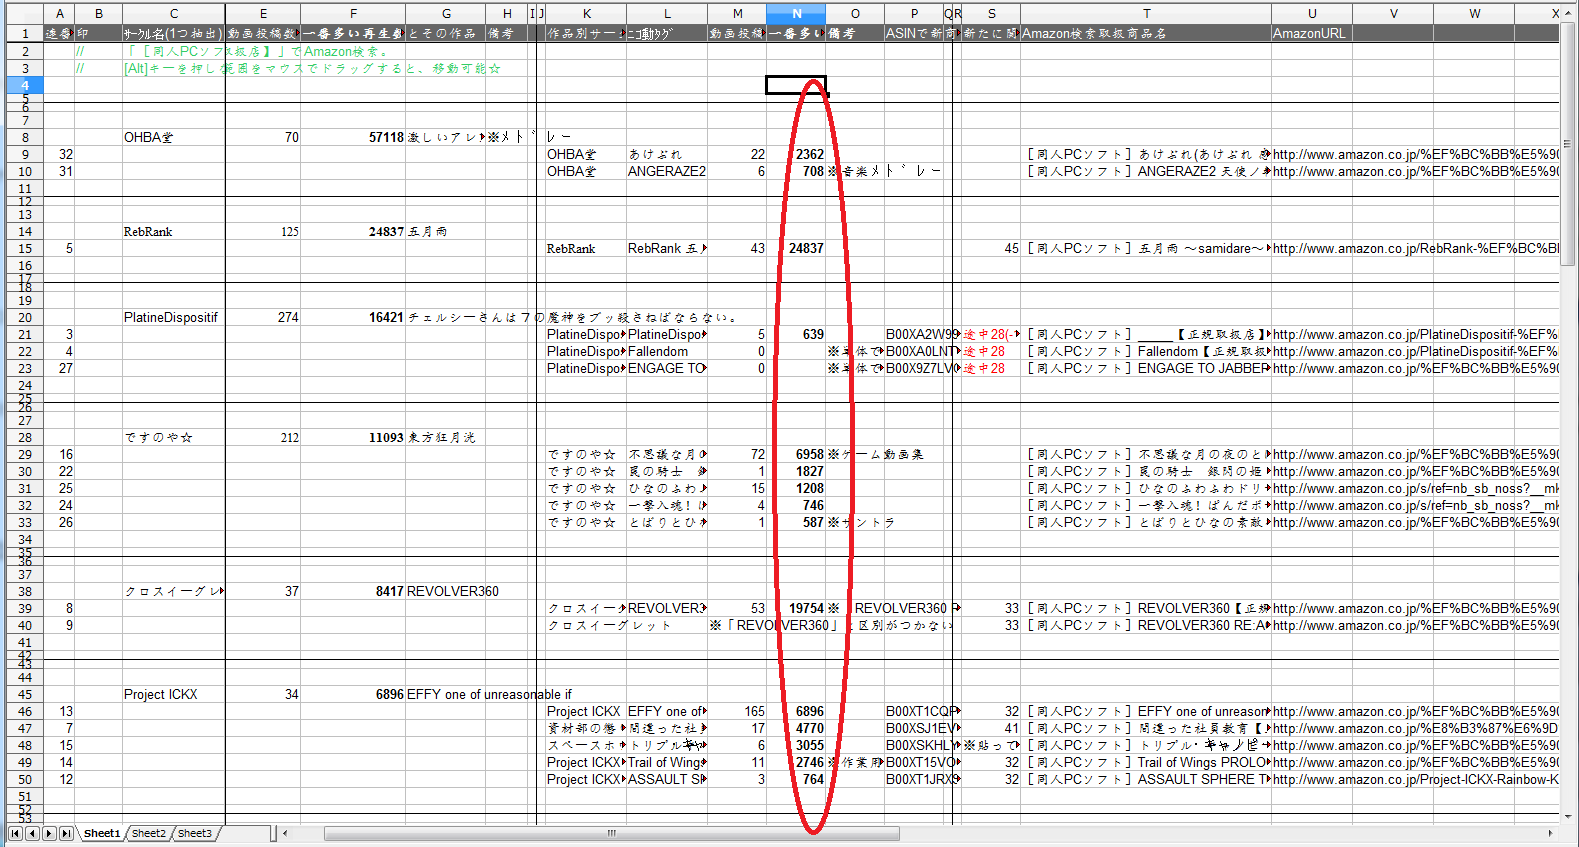Select the cell with value 274
The image size is (1579, 847).
pos(263,317)
